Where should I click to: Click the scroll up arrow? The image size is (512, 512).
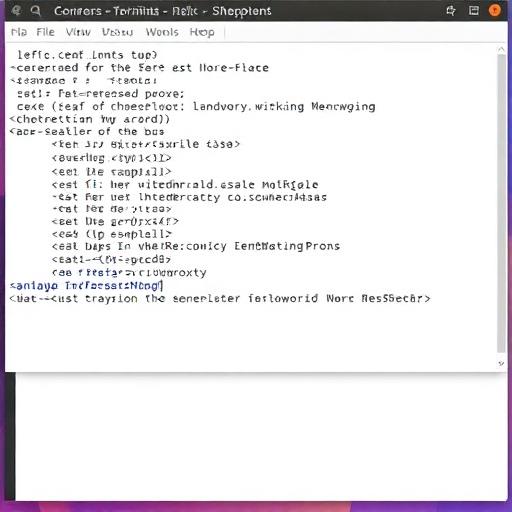point(501,50)
